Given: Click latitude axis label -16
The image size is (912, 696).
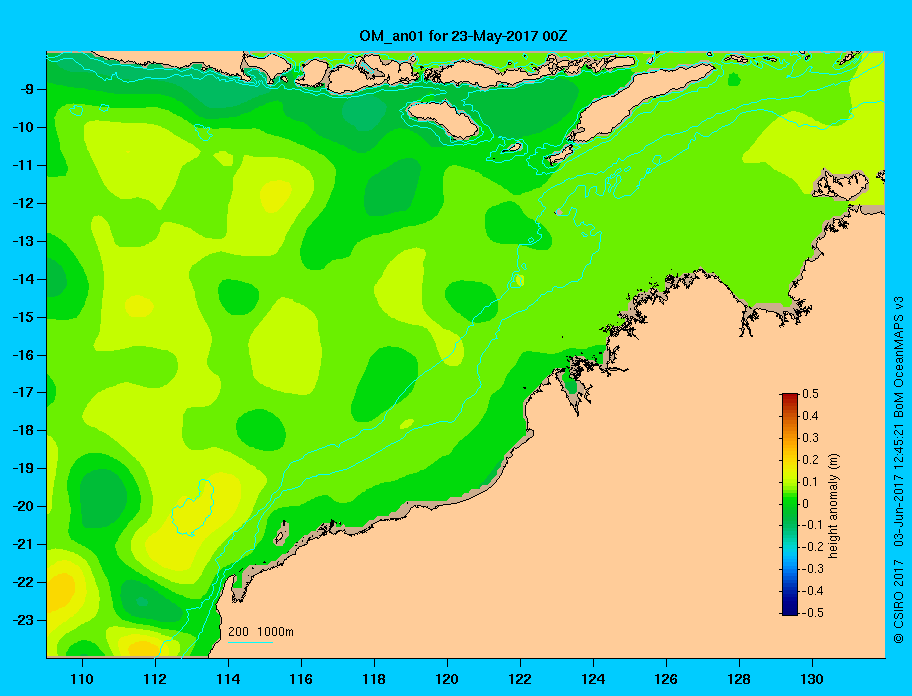Looking at the screenshot, I should [22, 355].
